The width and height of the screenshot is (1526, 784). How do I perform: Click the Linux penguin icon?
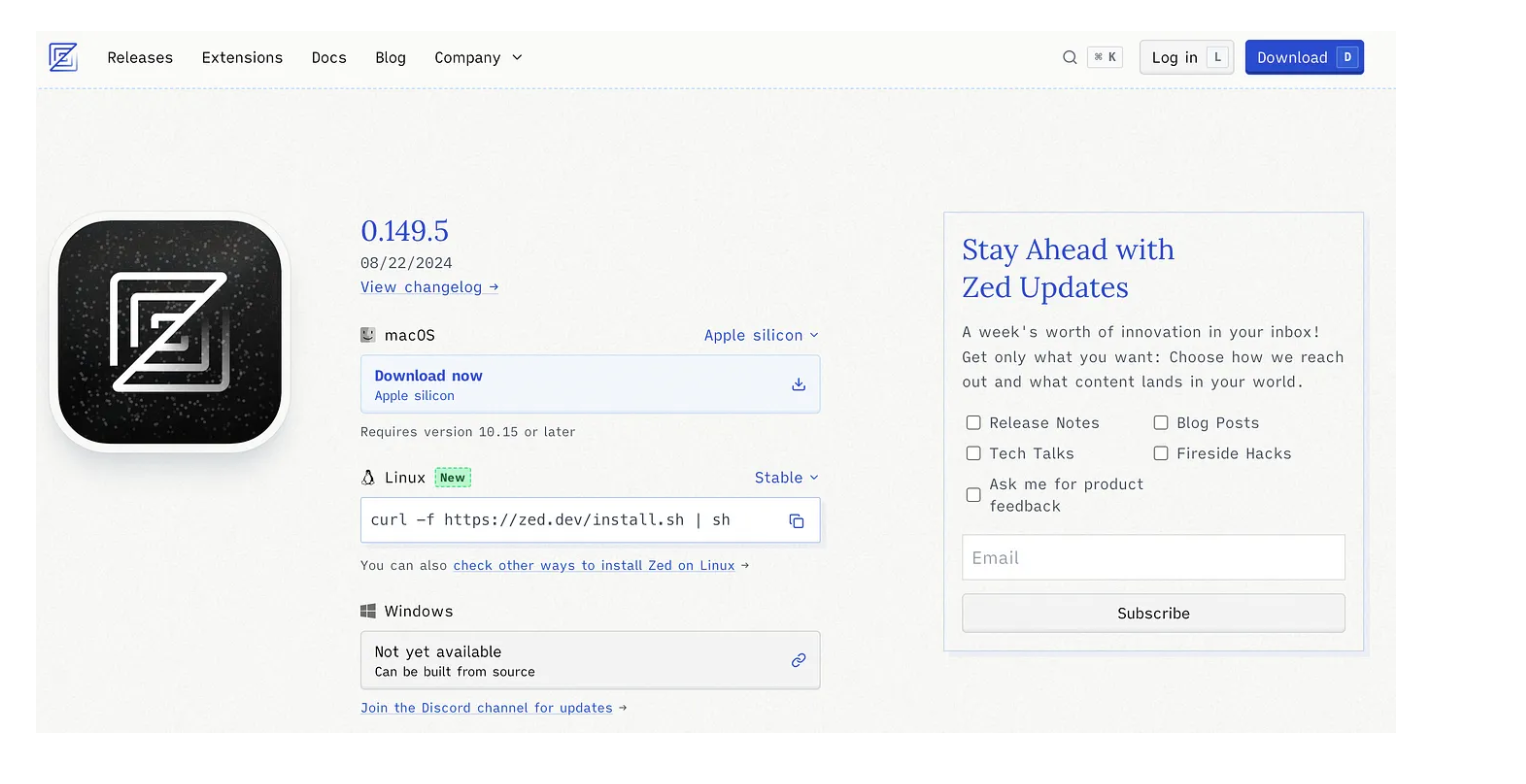(x=368, y=477)
